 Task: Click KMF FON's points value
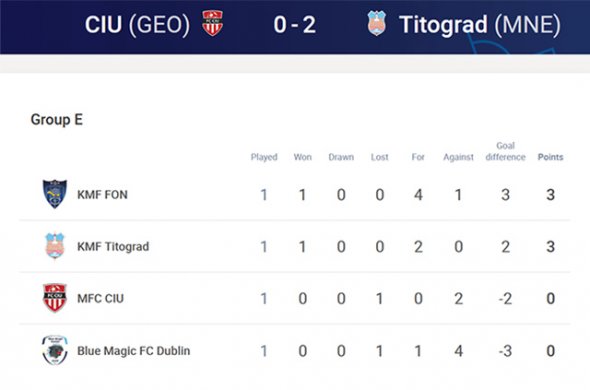pos(550,195)
